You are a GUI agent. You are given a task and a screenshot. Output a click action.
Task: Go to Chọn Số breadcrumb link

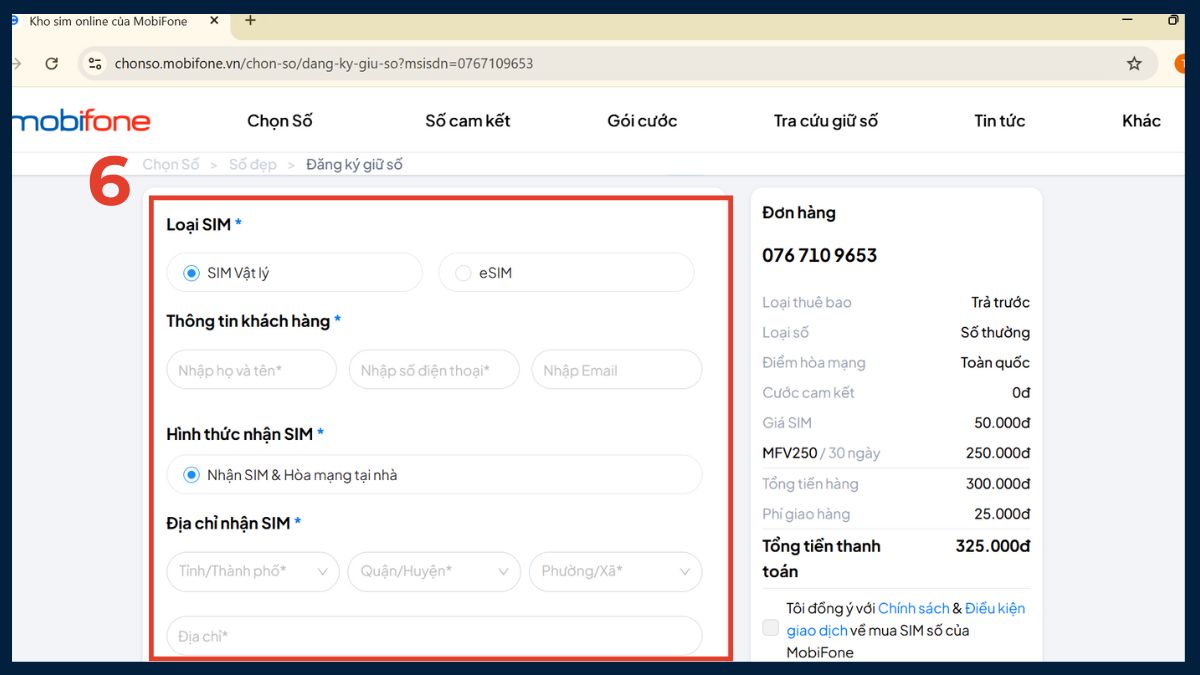point(171,164)
